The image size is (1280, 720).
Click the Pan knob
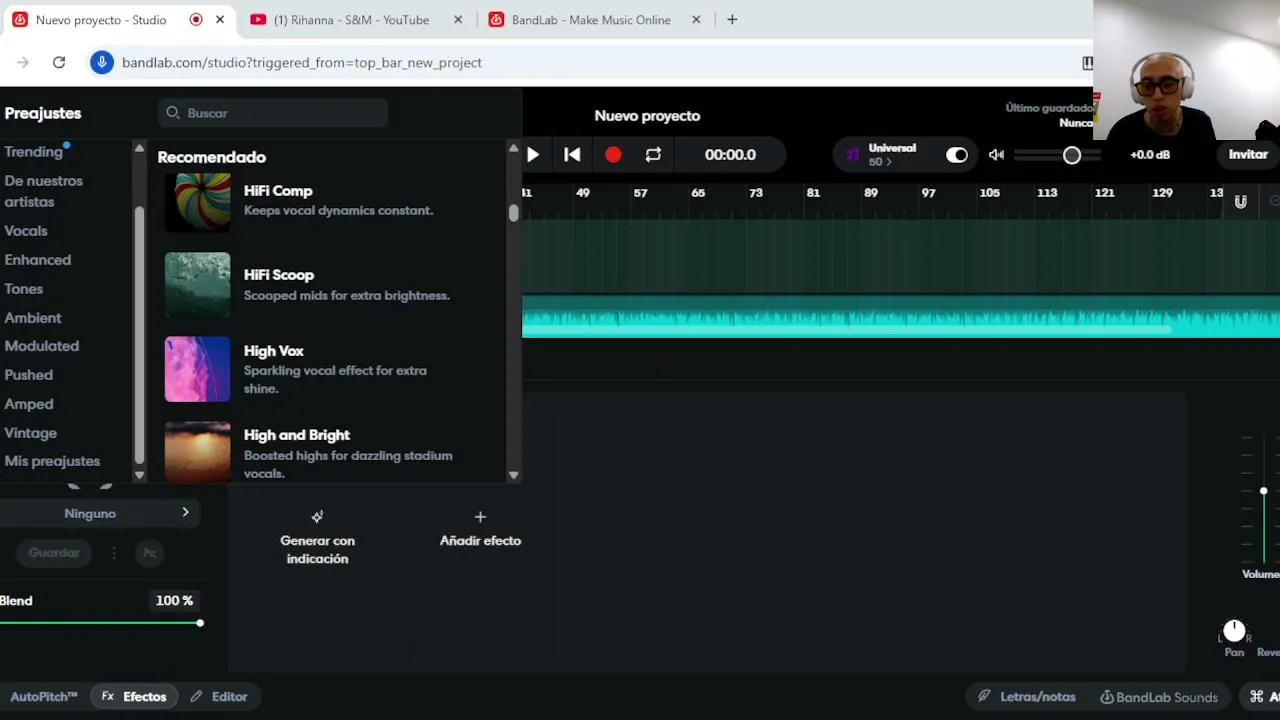(1234, 630)
